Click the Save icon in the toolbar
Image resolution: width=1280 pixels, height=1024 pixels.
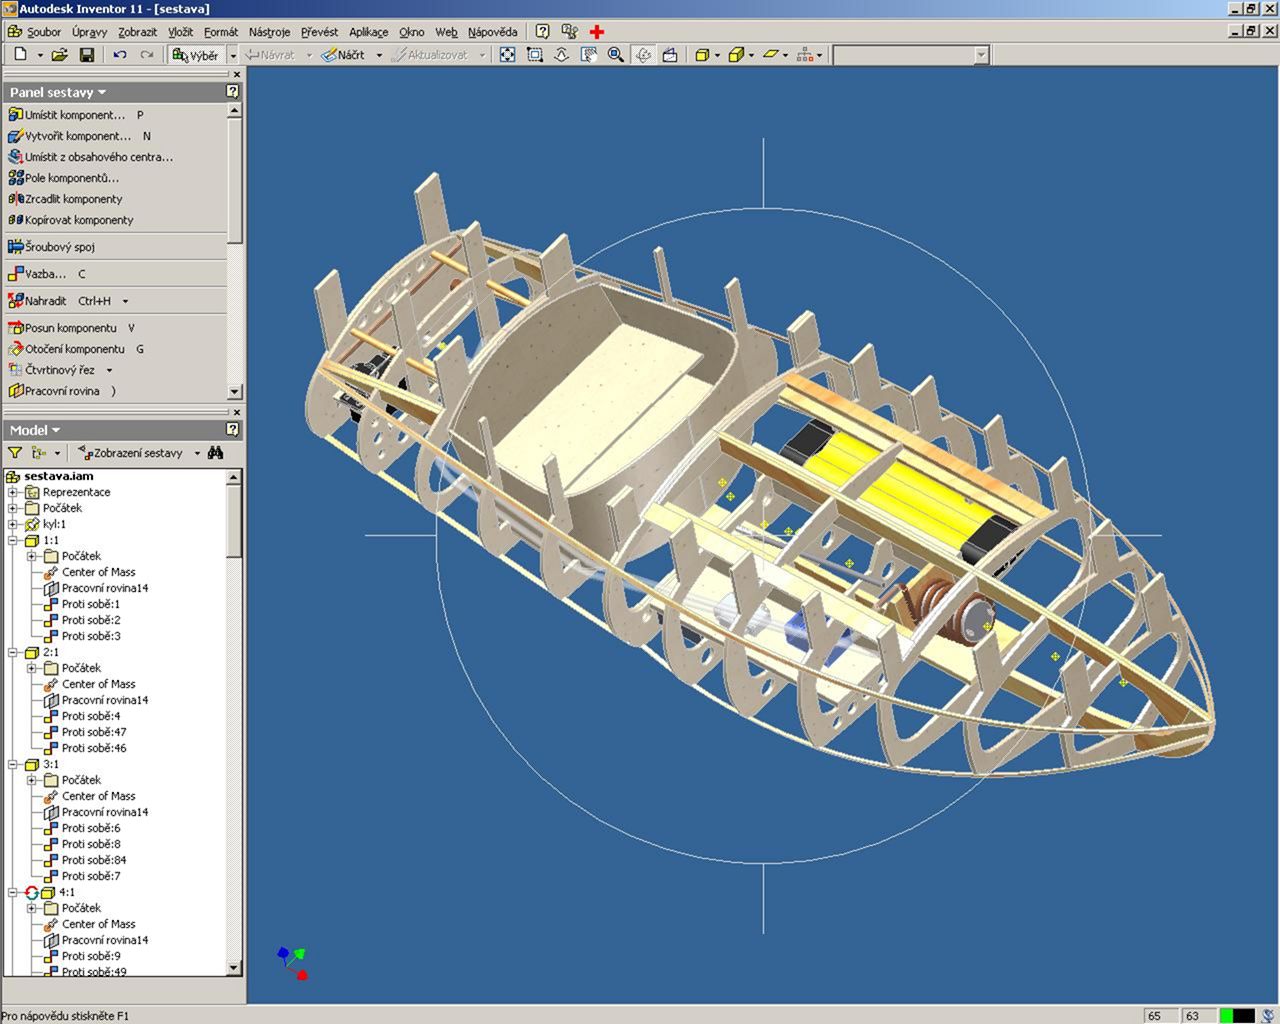87,55
